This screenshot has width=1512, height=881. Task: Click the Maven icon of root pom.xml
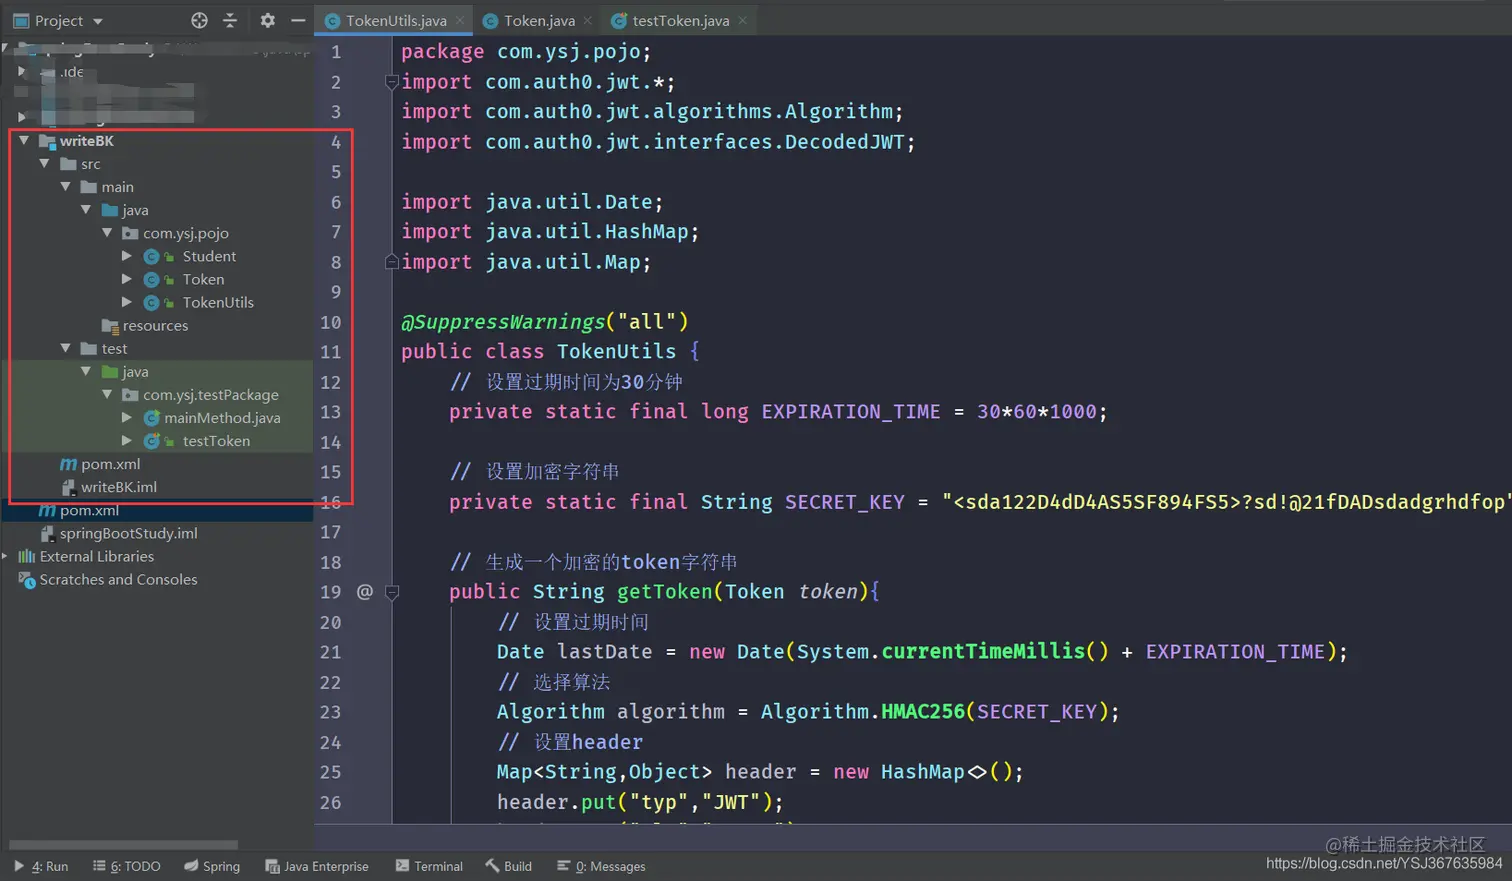[x=47, y=510]
